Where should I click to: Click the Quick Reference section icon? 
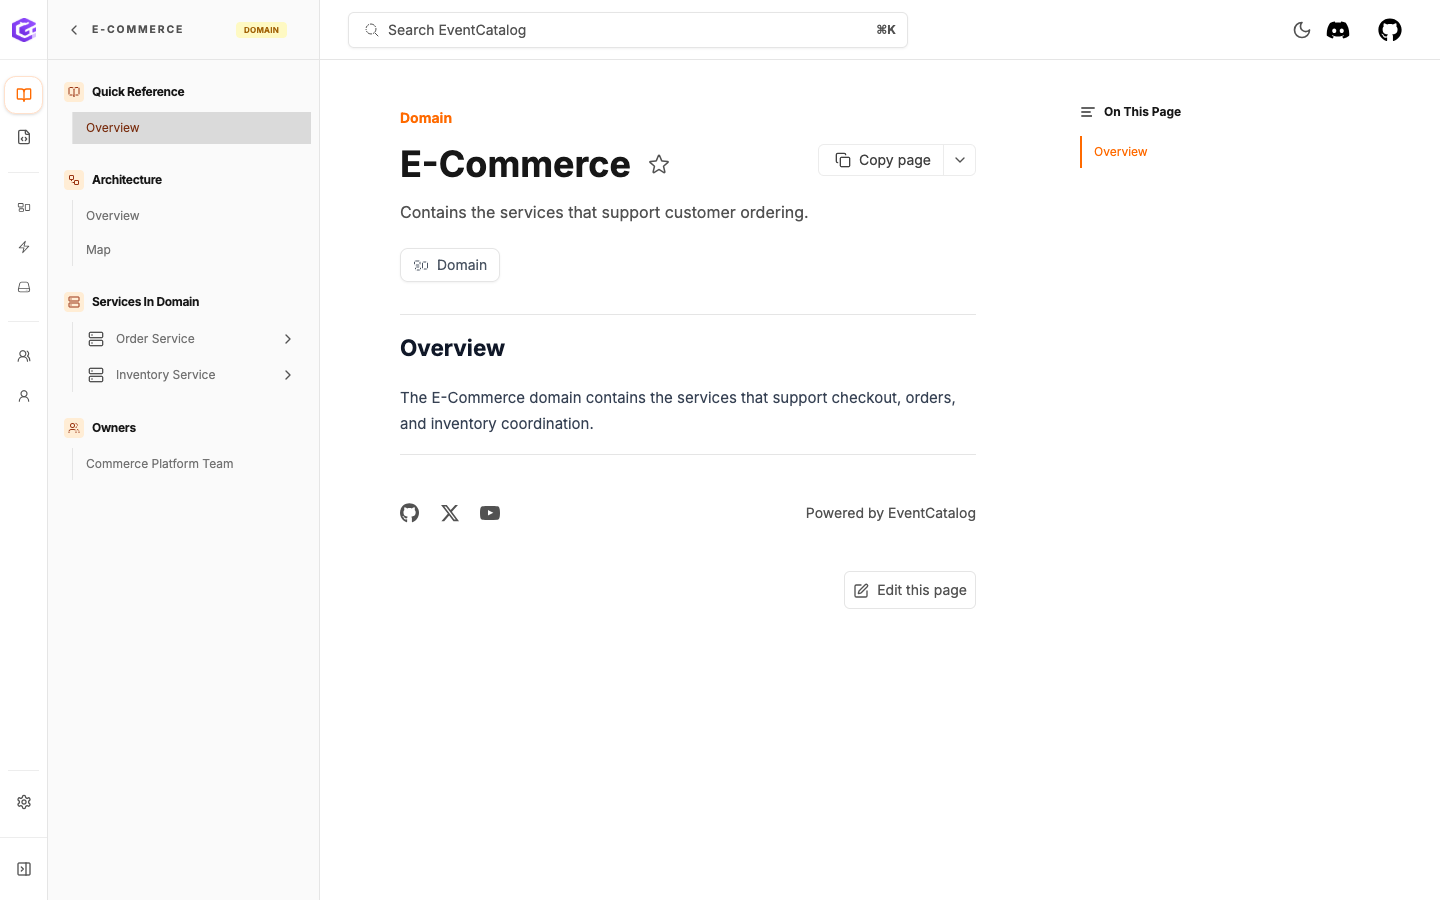[74, 92]
